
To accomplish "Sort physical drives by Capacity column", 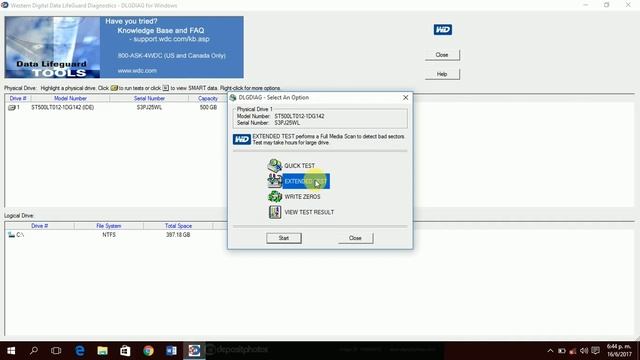I will (x=208, y=98).
